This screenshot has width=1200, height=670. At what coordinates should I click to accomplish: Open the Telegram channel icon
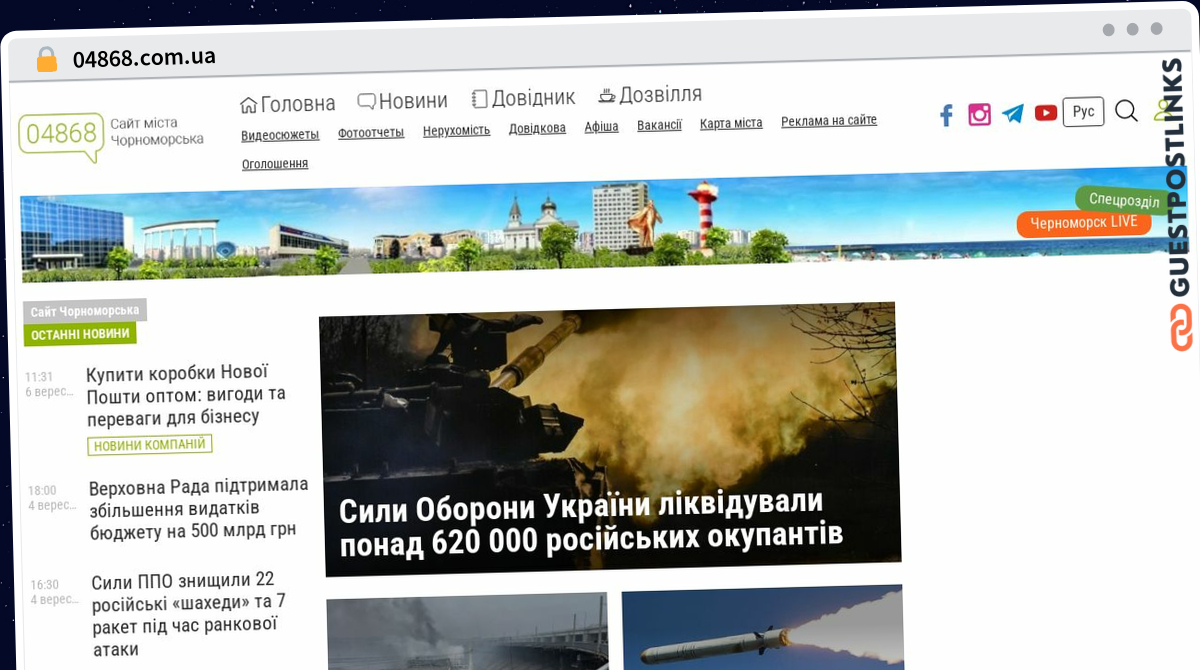coord(1013,113)
